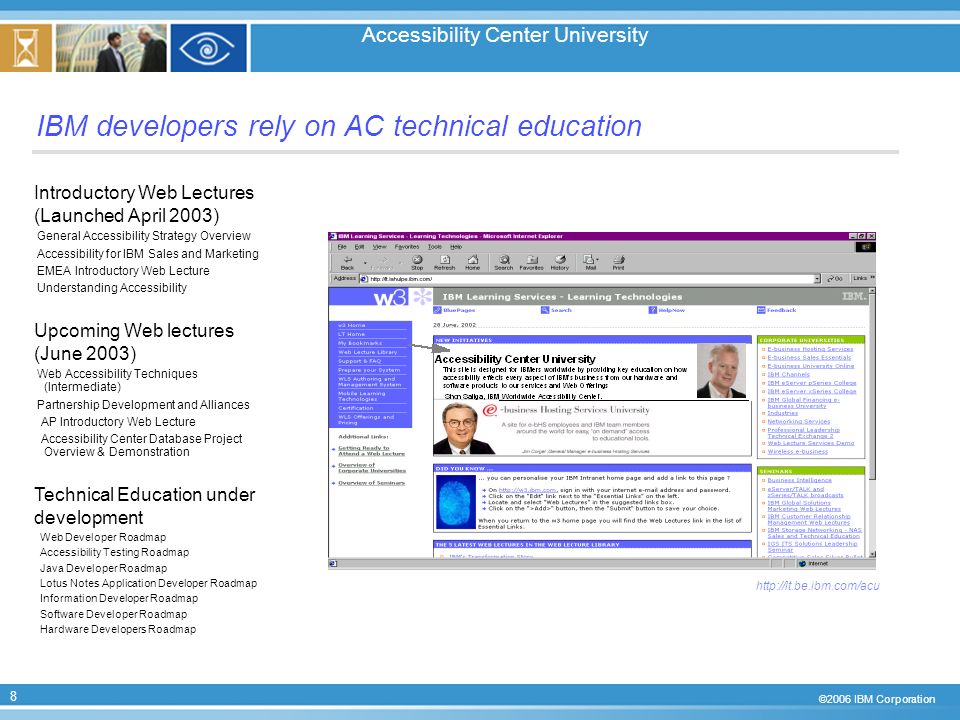Open the File menu
Screen dimensions: 960x720
pyautogui.click(x=342, y=247)
